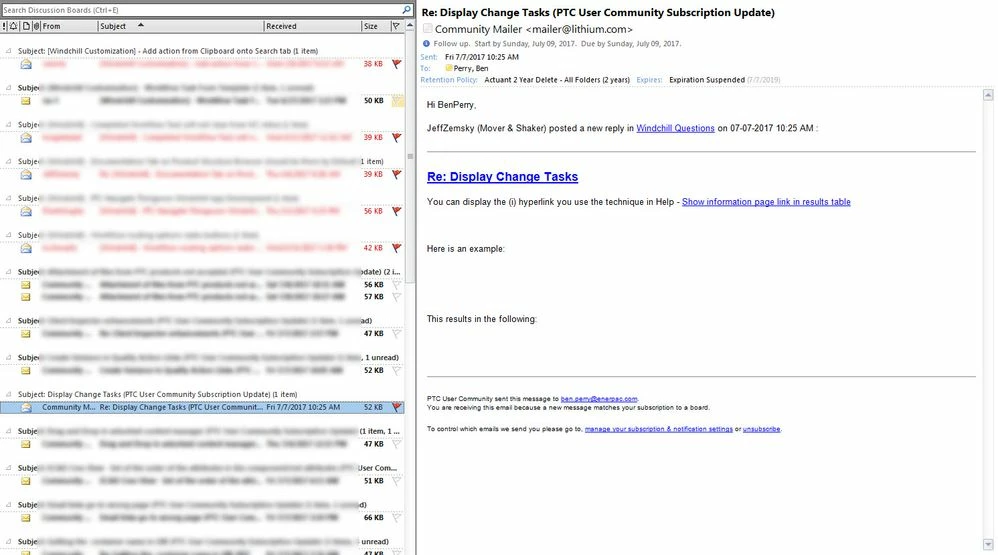Click the red flag on the 42 KB message
The height and width of the screenshot is (555, 998).
coord(397,248)
